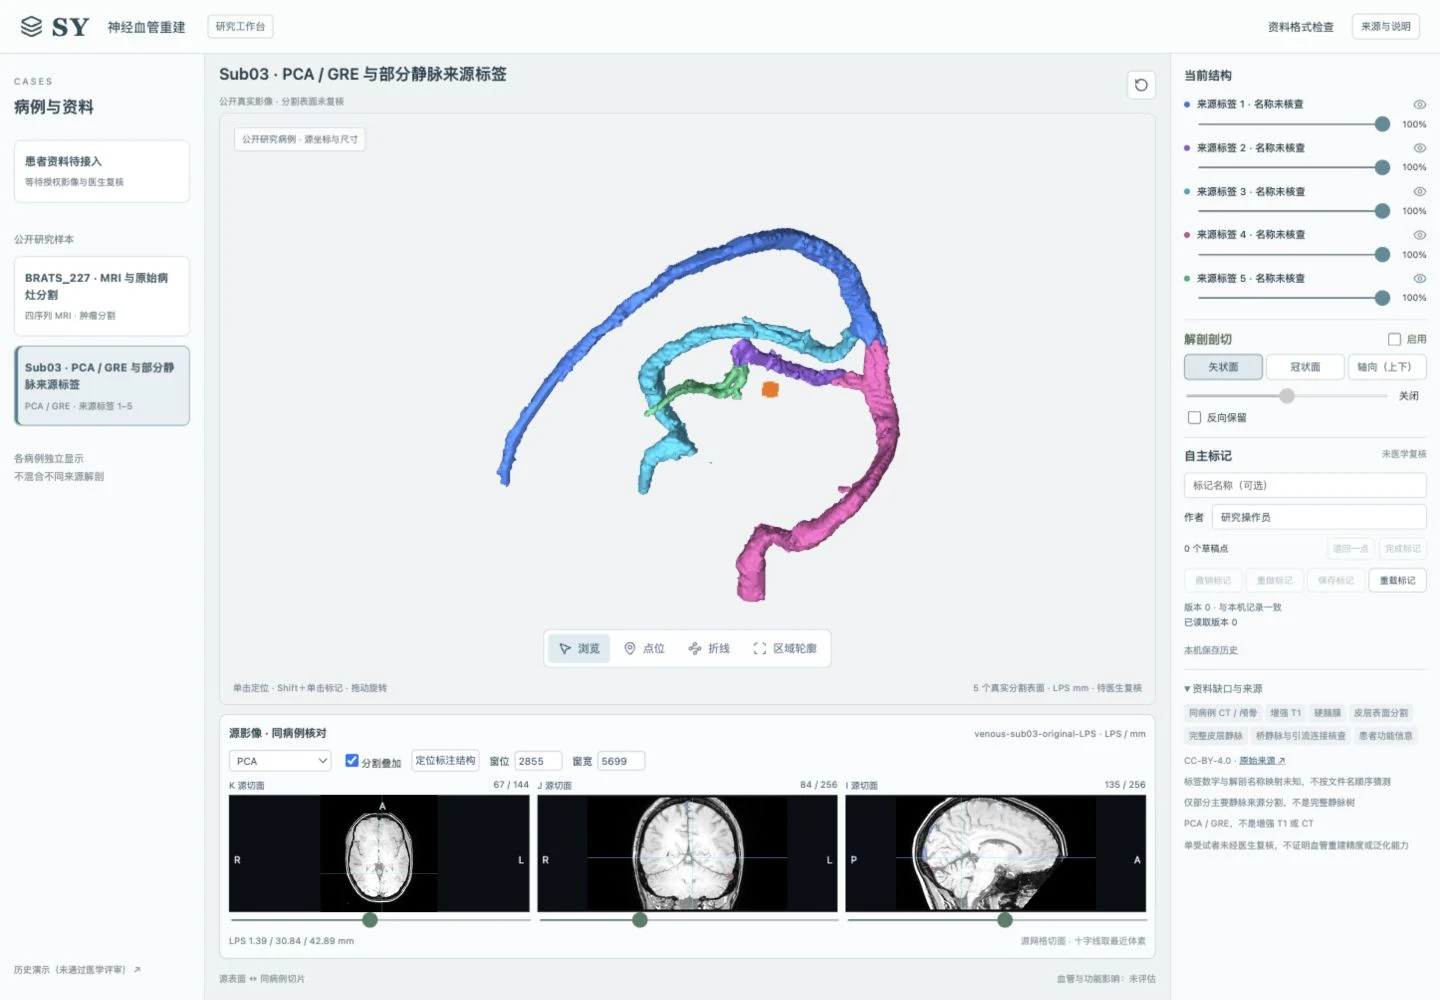Open the PCA image sequence dropdown
This screenshot has height=1000, width=1440.
[x=280, y=761]
